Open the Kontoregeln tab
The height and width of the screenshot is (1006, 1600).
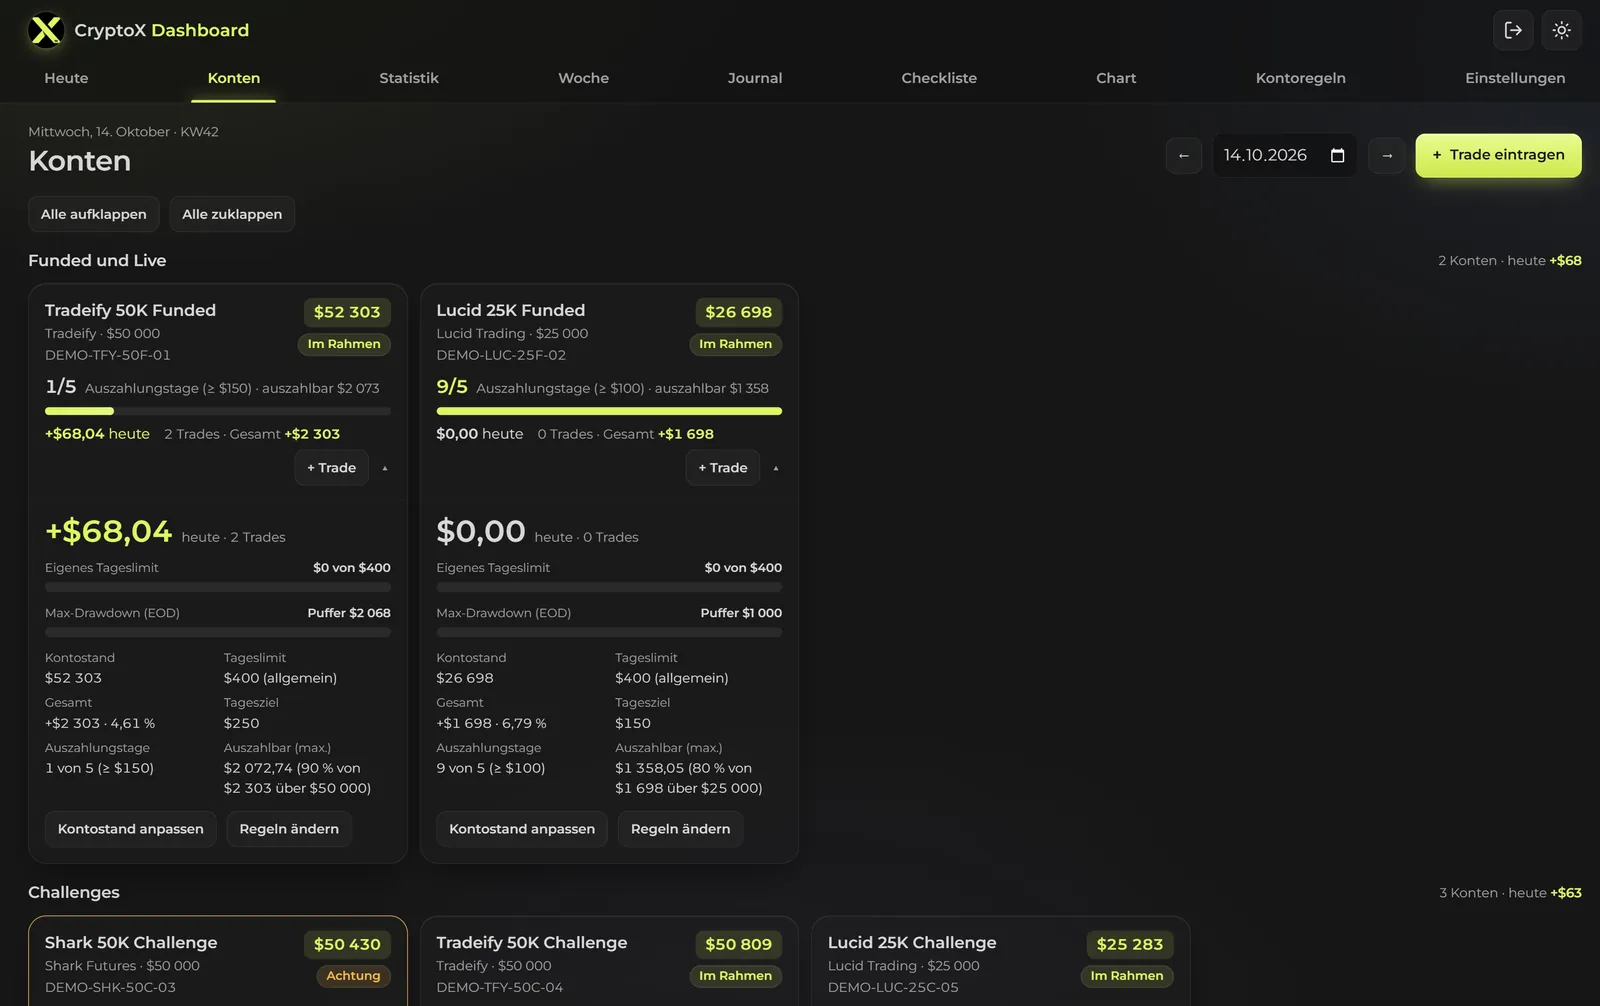(1300, 78)
